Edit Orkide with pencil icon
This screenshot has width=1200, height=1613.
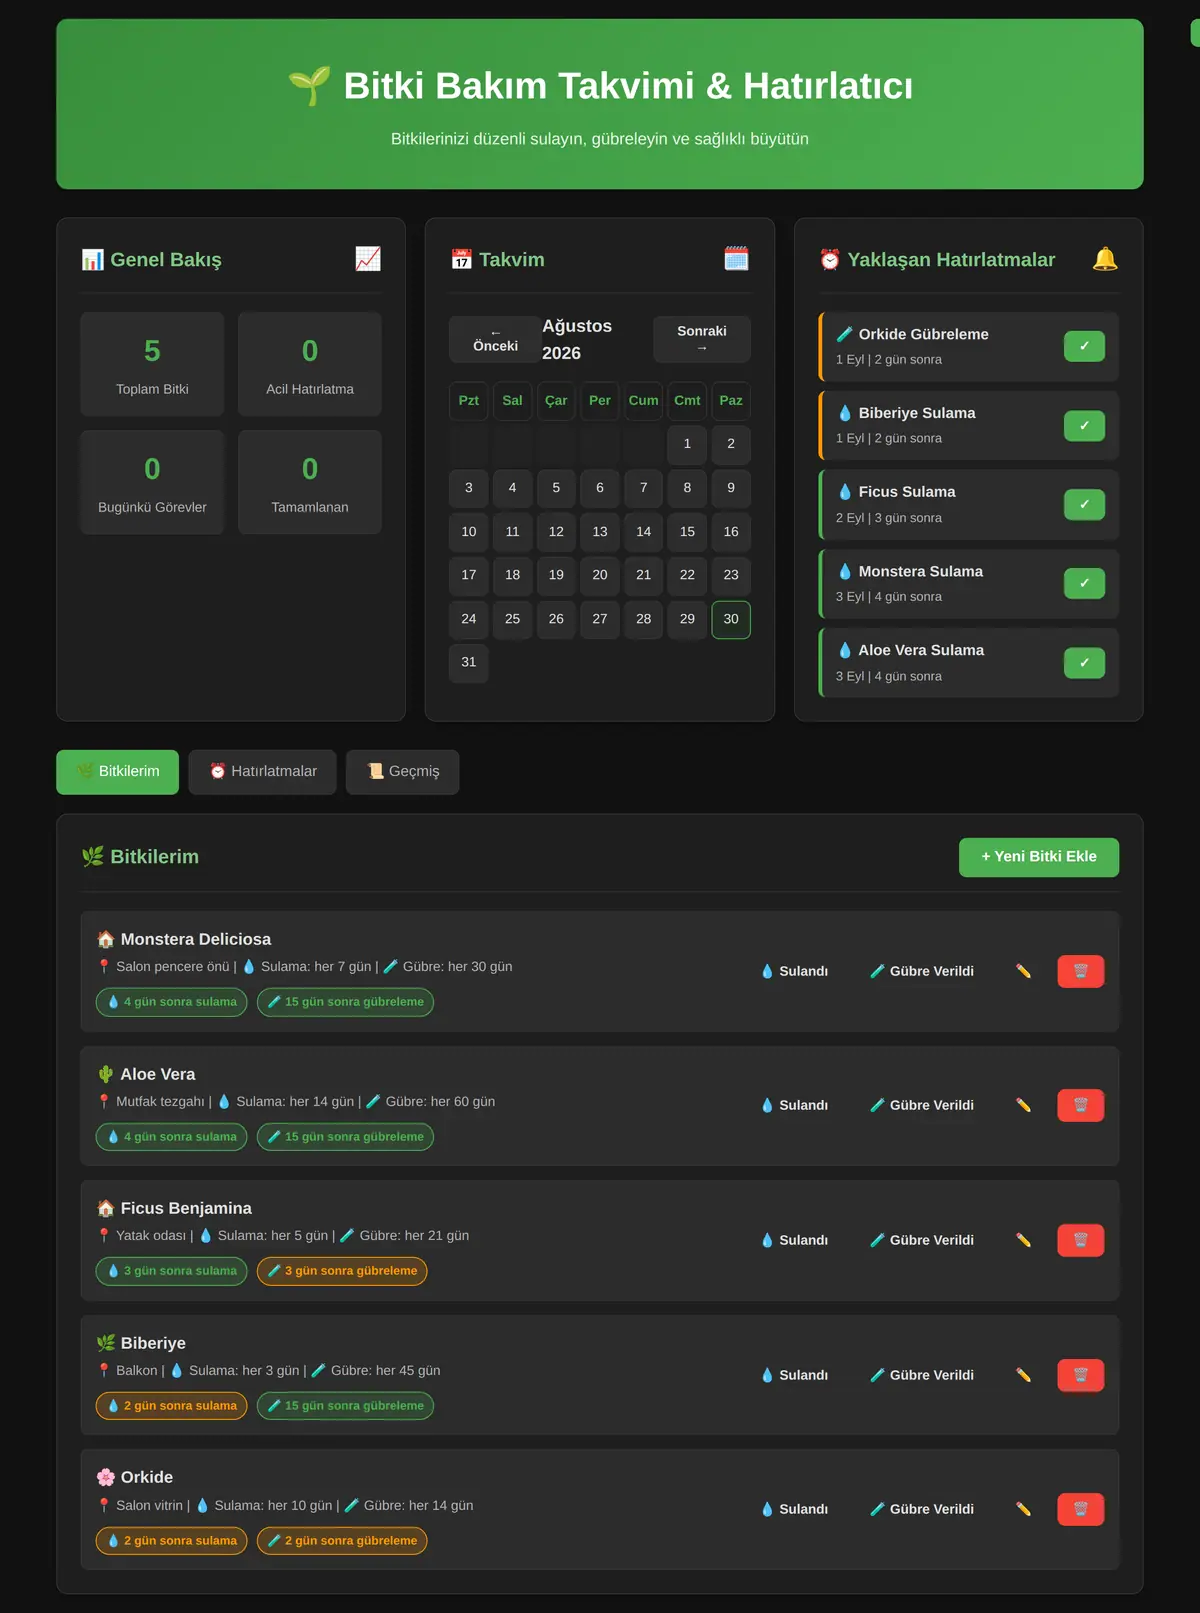(1023, 1509)
